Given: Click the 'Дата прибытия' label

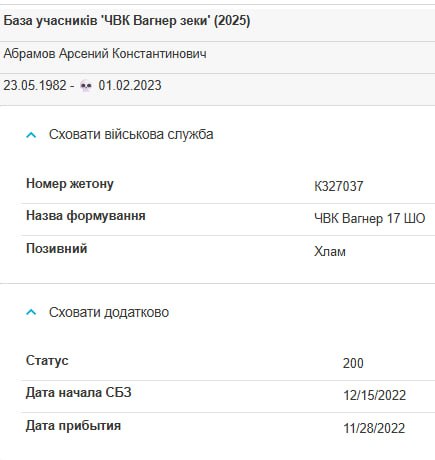Looking at the screenshot, I should coord(73,426).
